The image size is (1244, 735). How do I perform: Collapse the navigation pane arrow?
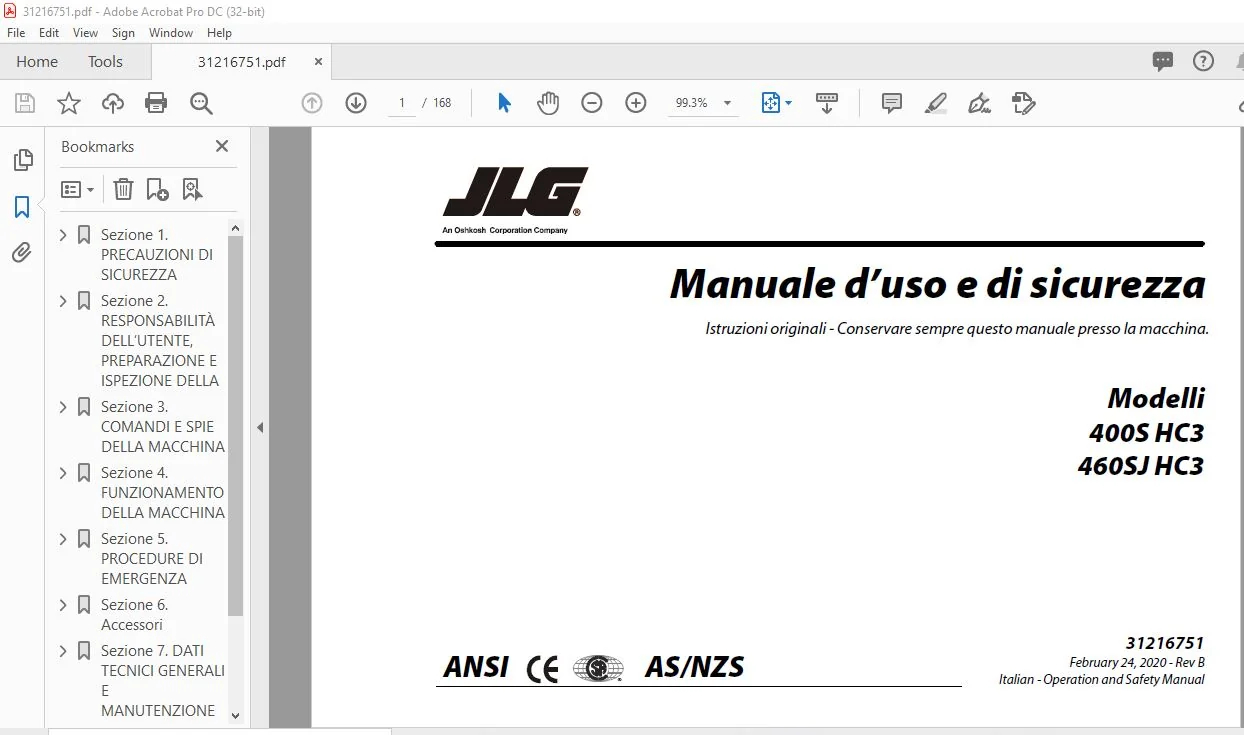pyautogui.click(x=260, y=428)
